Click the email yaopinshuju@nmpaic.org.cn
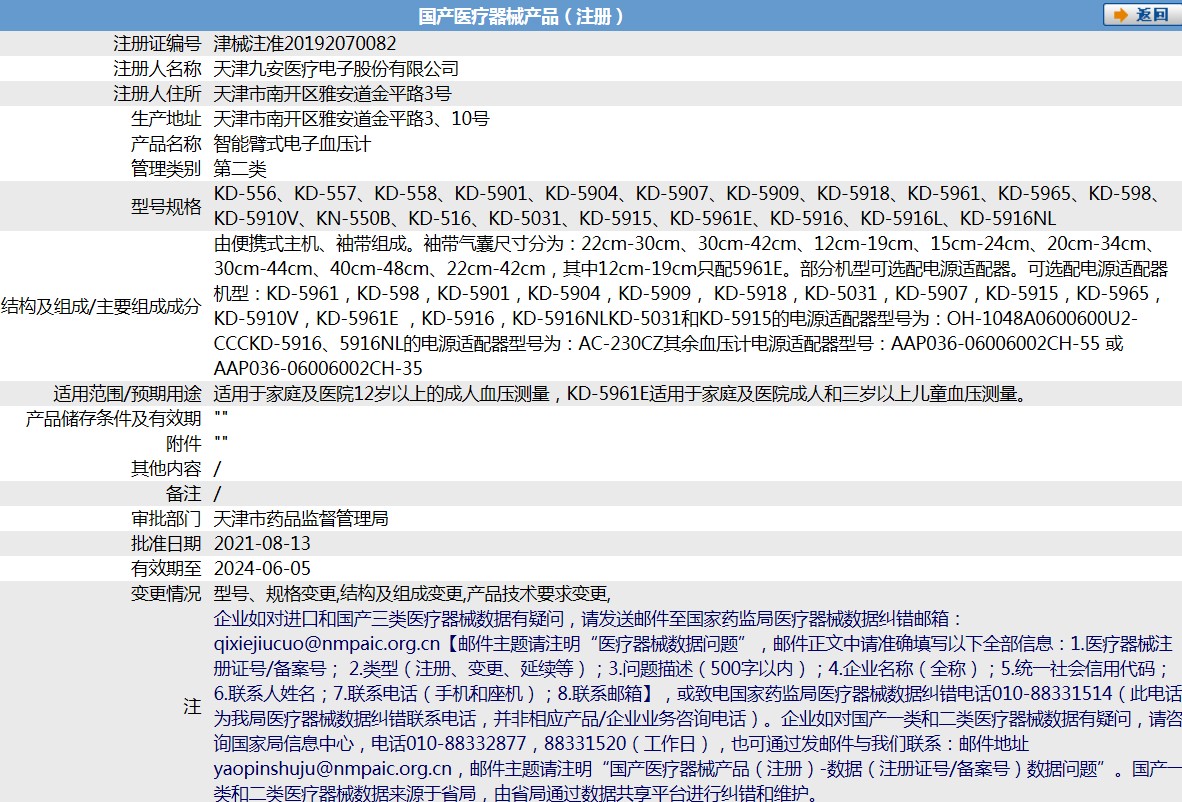 point(333,768)
